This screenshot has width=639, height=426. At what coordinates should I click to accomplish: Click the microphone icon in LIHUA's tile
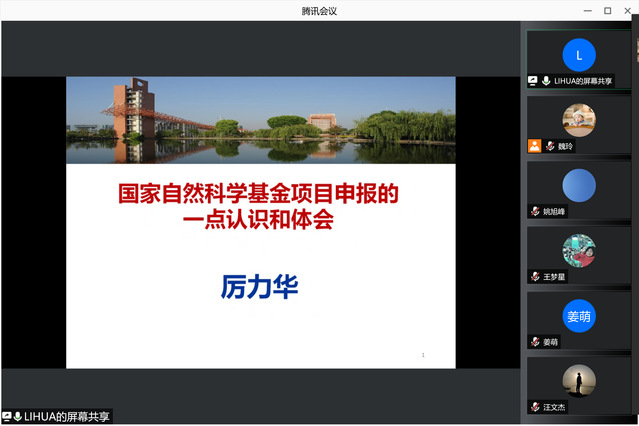[x=546, y=81]
